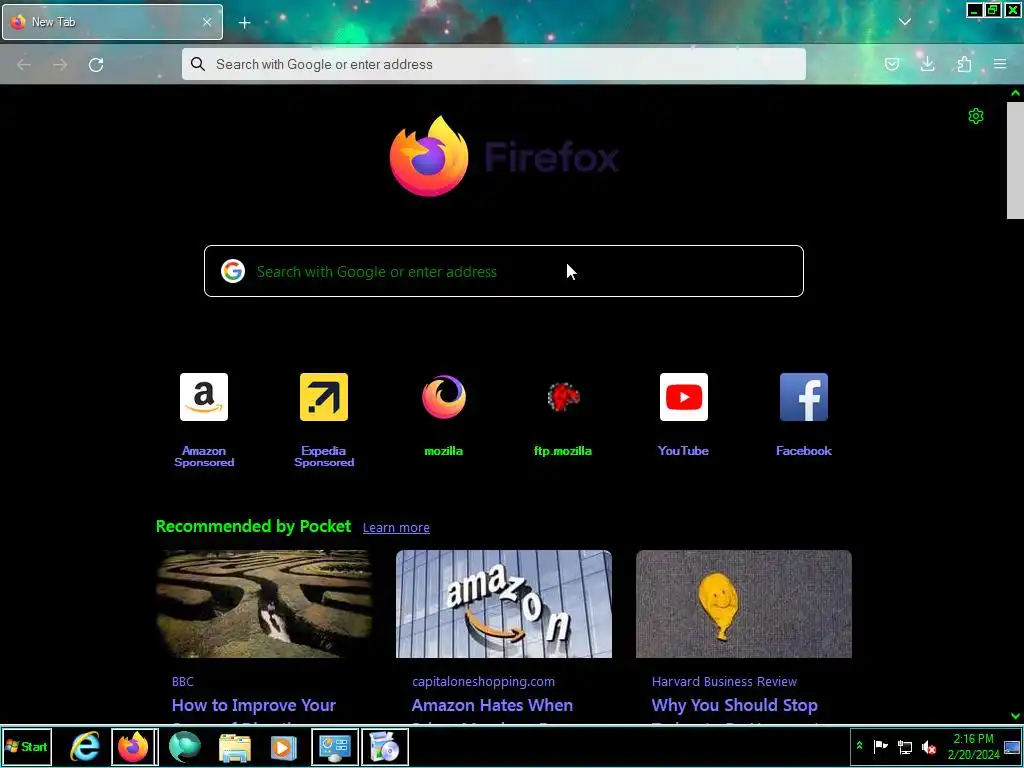Close the New Tab tab

[206, 22]
